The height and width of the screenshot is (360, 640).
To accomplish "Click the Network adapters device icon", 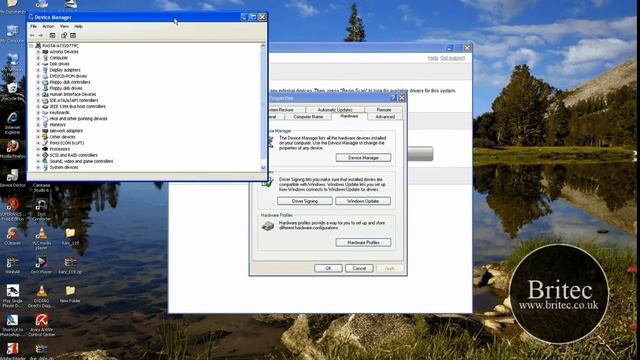I will pos(45,131).
